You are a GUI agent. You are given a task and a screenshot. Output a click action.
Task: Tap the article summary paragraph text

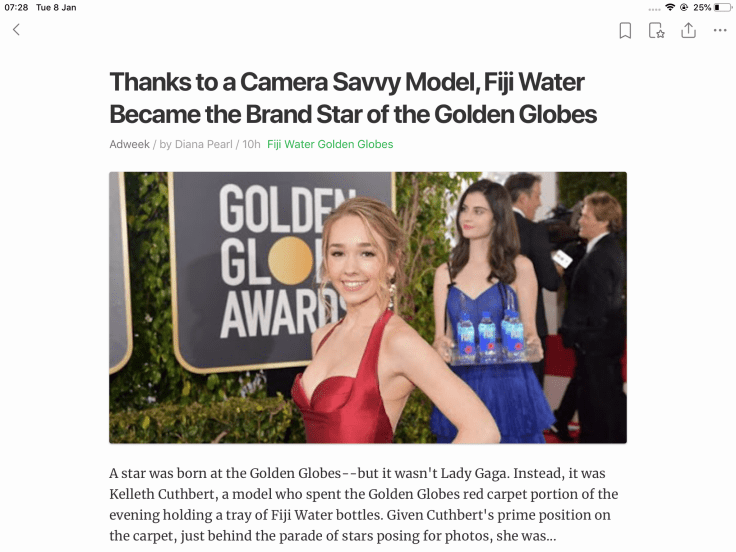click(x=364, y=505)
